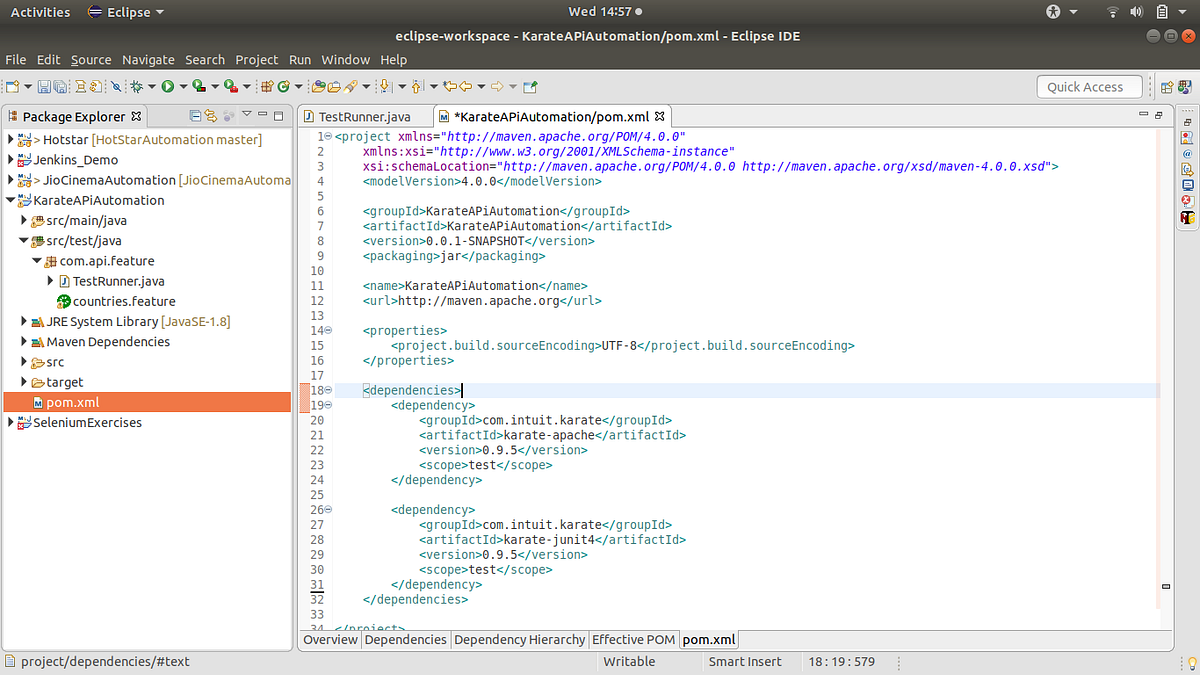The width and height of the screenshot is (1200, 675).
Task: Open the Run button's dropdown arrow
Action: [184, 86]
